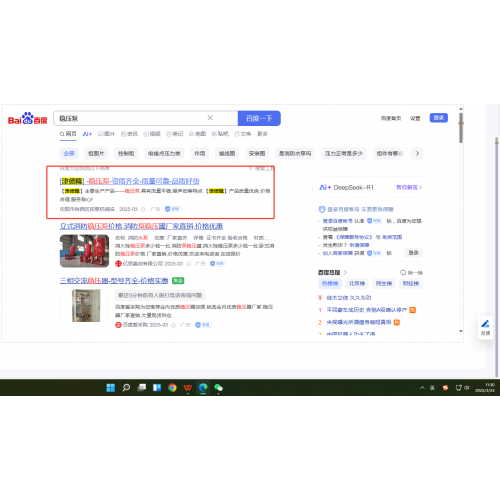
Task: Open electrical cabinet thumbnail image
Action: pyautogui.click(x=84, y=305)
